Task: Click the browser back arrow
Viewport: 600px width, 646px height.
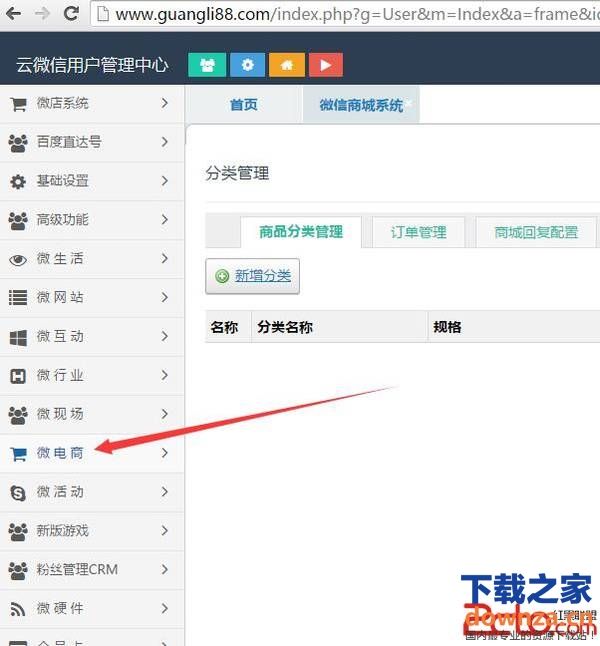Action: (x=13, y=14)
